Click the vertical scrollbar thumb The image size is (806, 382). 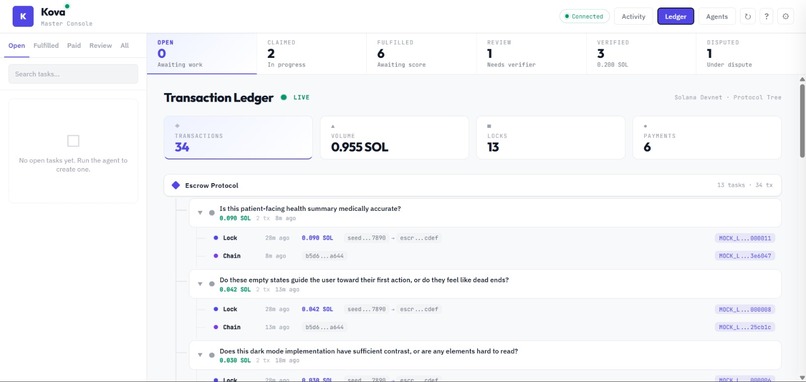pos(802,120)
